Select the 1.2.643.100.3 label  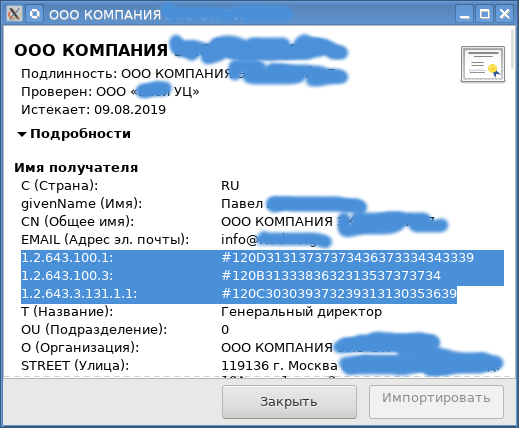coord(67,276)
